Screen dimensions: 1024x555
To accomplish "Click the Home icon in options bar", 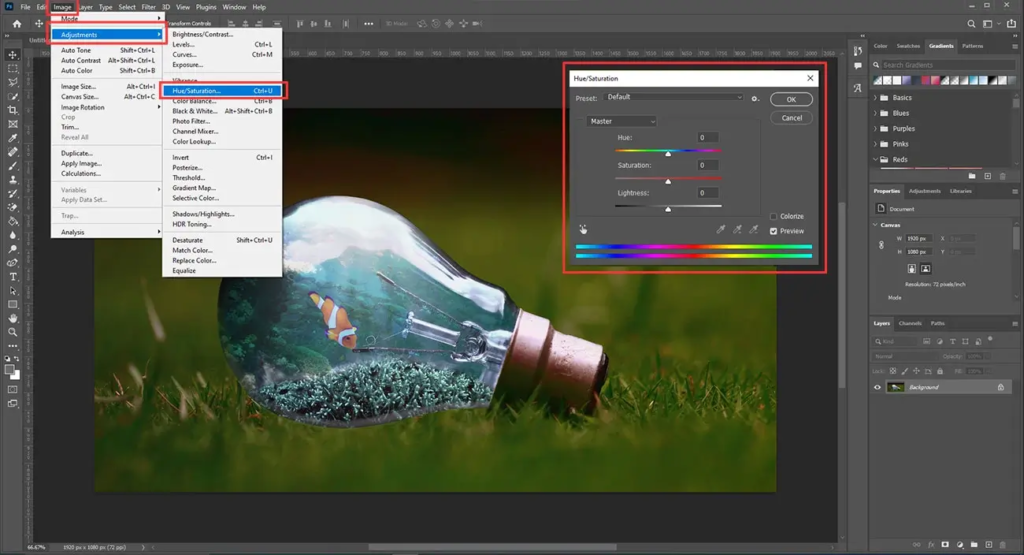I will [17, 24].
